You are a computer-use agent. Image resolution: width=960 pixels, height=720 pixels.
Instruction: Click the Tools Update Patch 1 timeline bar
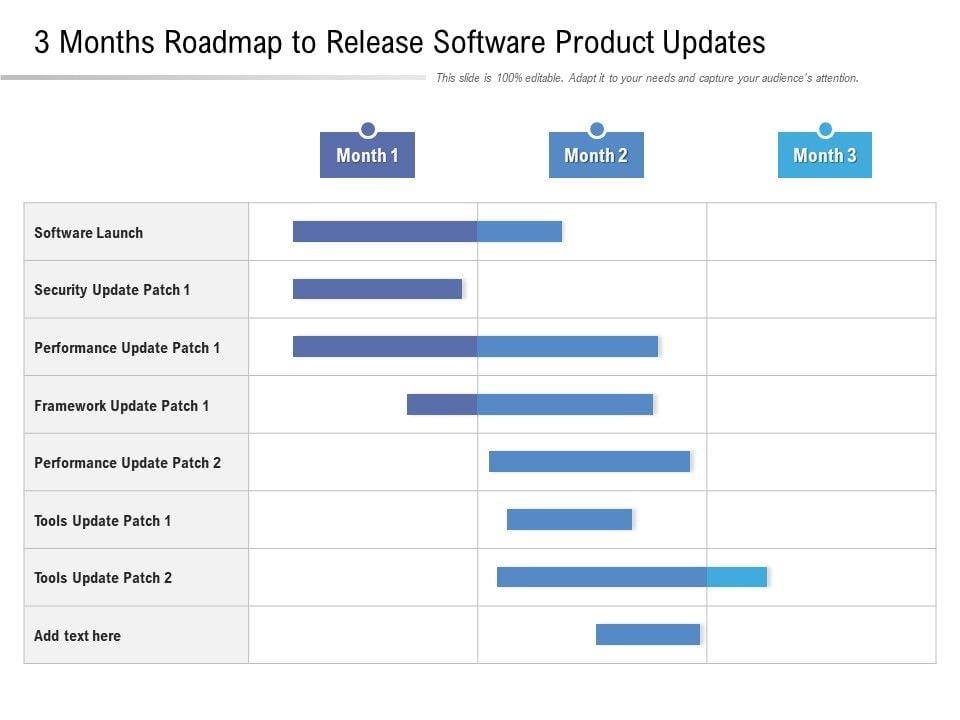pyautogui.click(x=569, y=519)
